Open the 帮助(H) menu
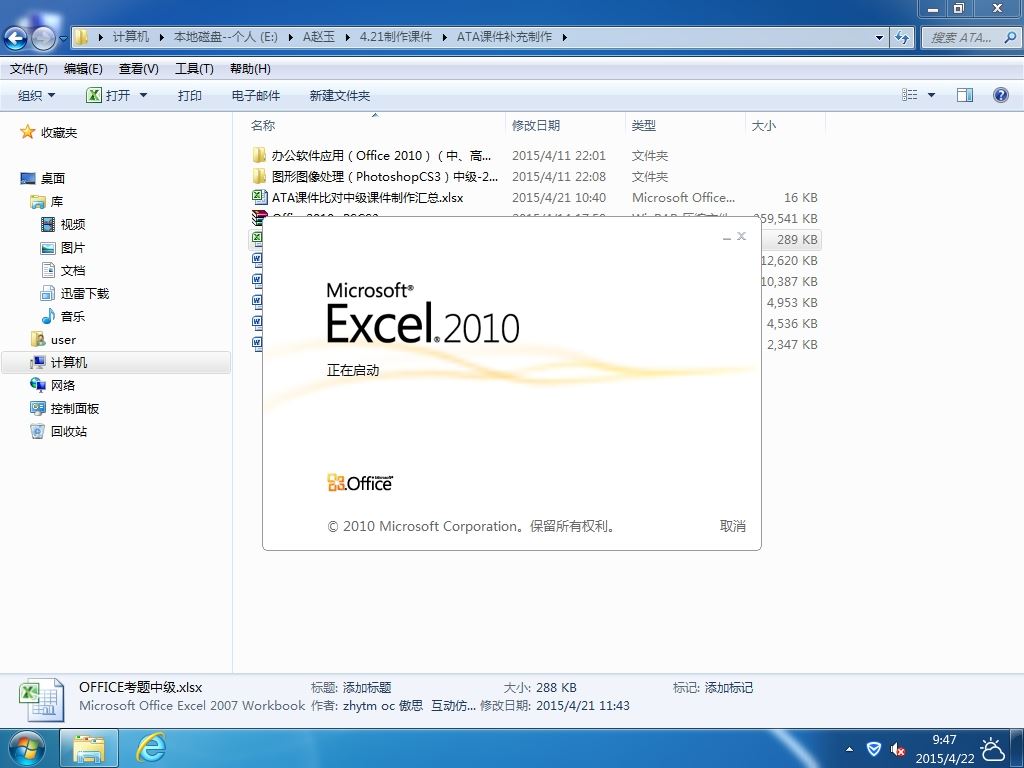Image resolution: width=1024 pixels, height=768 pixels. coord(250,69)
